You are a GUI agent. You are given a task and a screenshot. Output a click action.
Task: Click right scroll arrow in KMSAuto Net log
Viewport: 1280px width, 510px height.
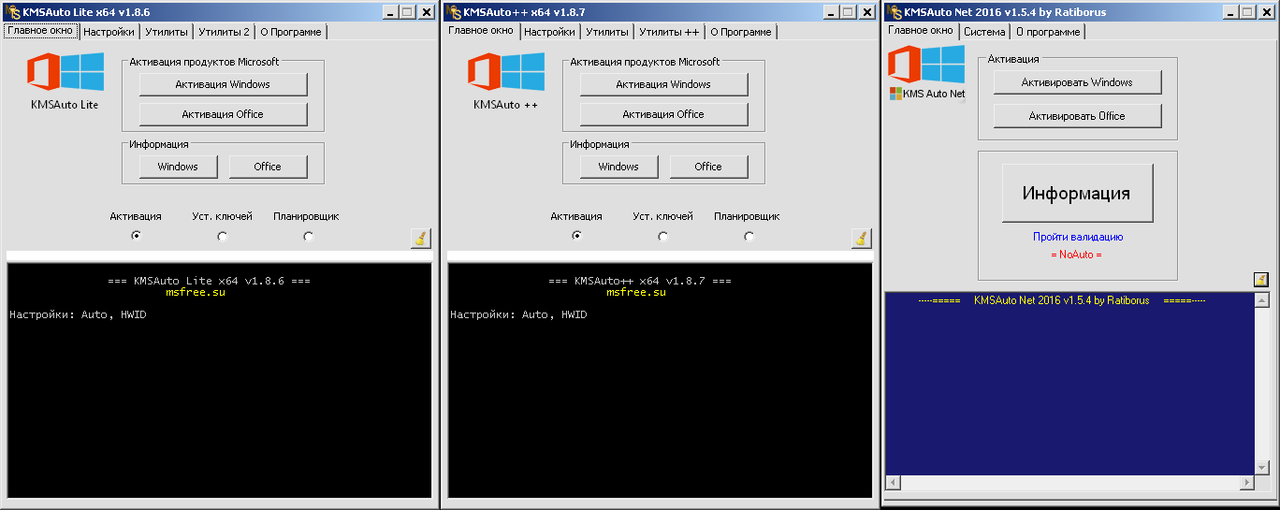pyautogui.click(x=1246, y=483)
